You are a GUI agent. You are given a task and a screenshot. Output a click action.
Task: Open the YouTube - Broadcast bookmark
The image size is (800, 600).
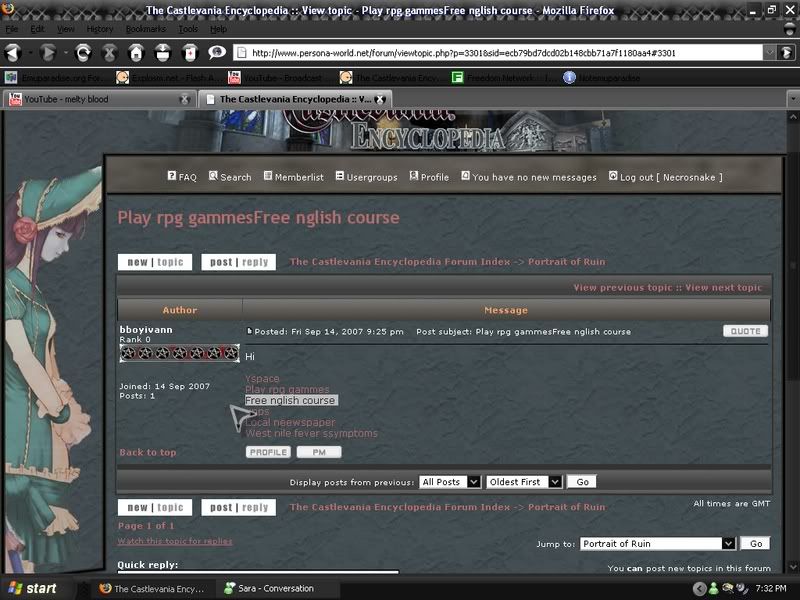[276, 78]
